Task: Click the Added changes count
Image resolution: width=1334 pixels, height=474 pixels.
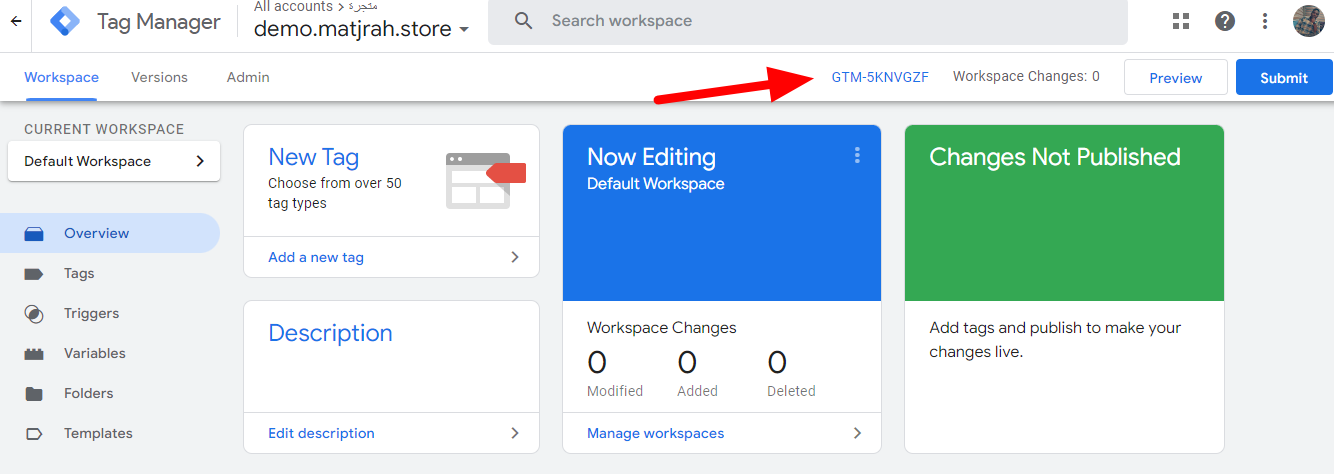Action: tap(687, 362)
